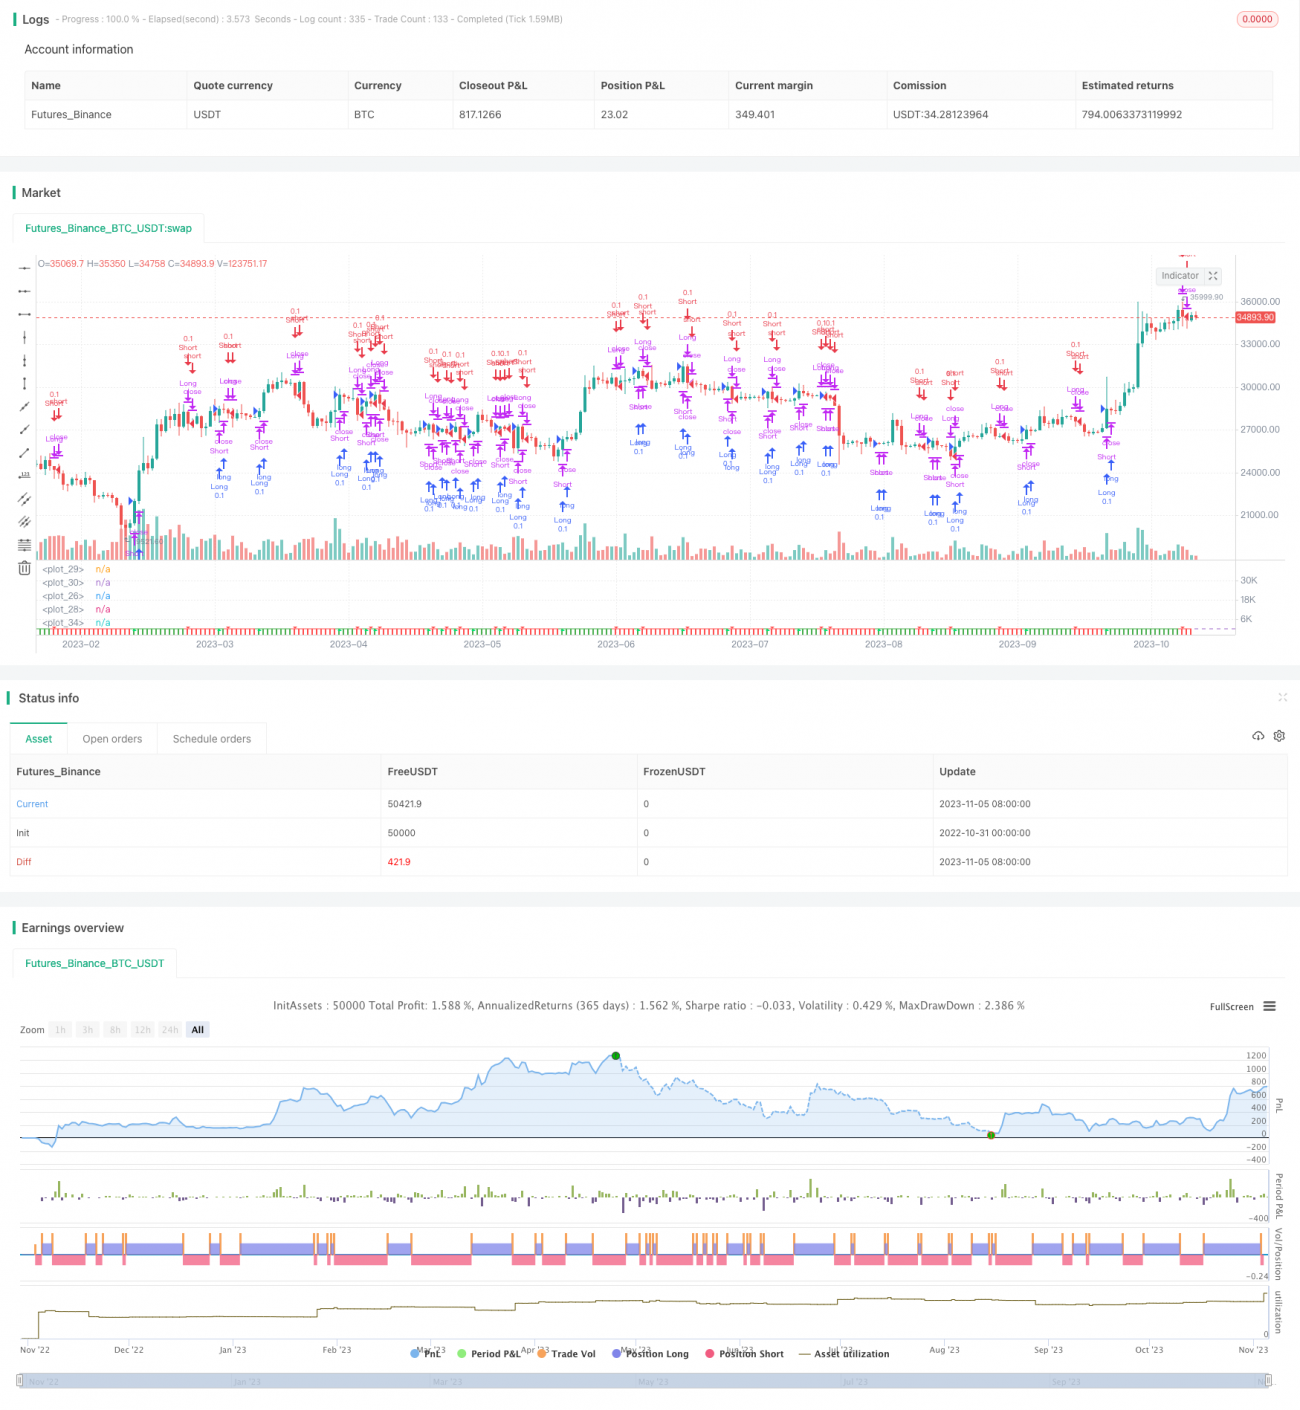The height and width of the screenshot is (1410, 1300).
Task: Click the plot_34 indicator label
Action: (x=62, y=623)
